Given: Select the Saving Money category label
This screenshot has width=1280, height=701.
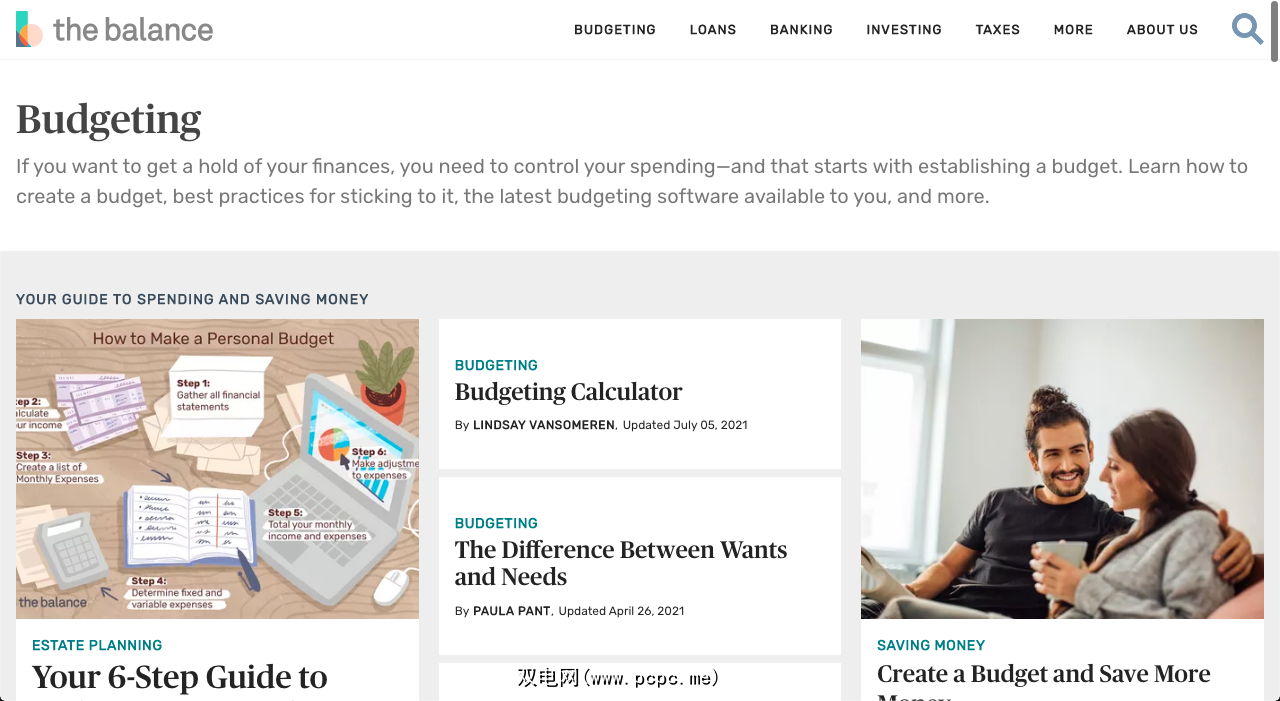Looking at the screenshot, I should (x=931, y=646).
